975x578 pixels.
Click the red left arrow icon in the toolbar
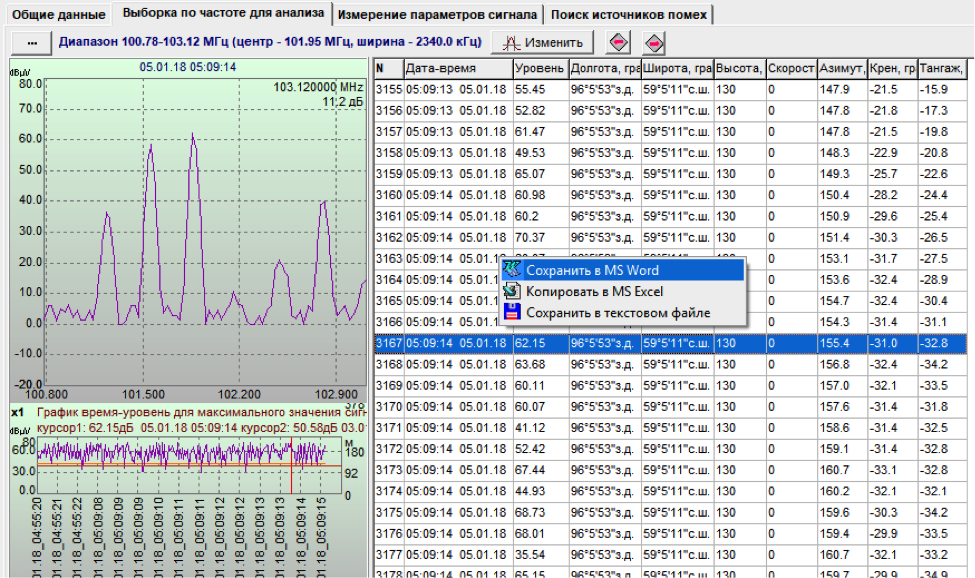(619, 43)
